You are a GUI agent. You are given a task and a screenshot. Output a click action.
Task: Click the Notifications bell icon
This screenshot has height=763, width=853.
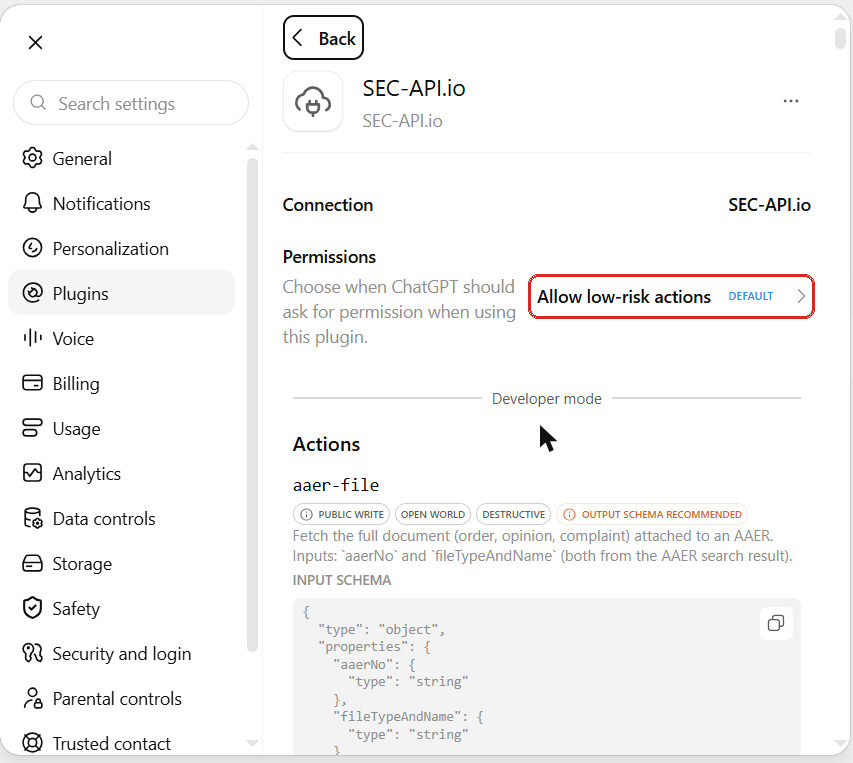(32, 203)
